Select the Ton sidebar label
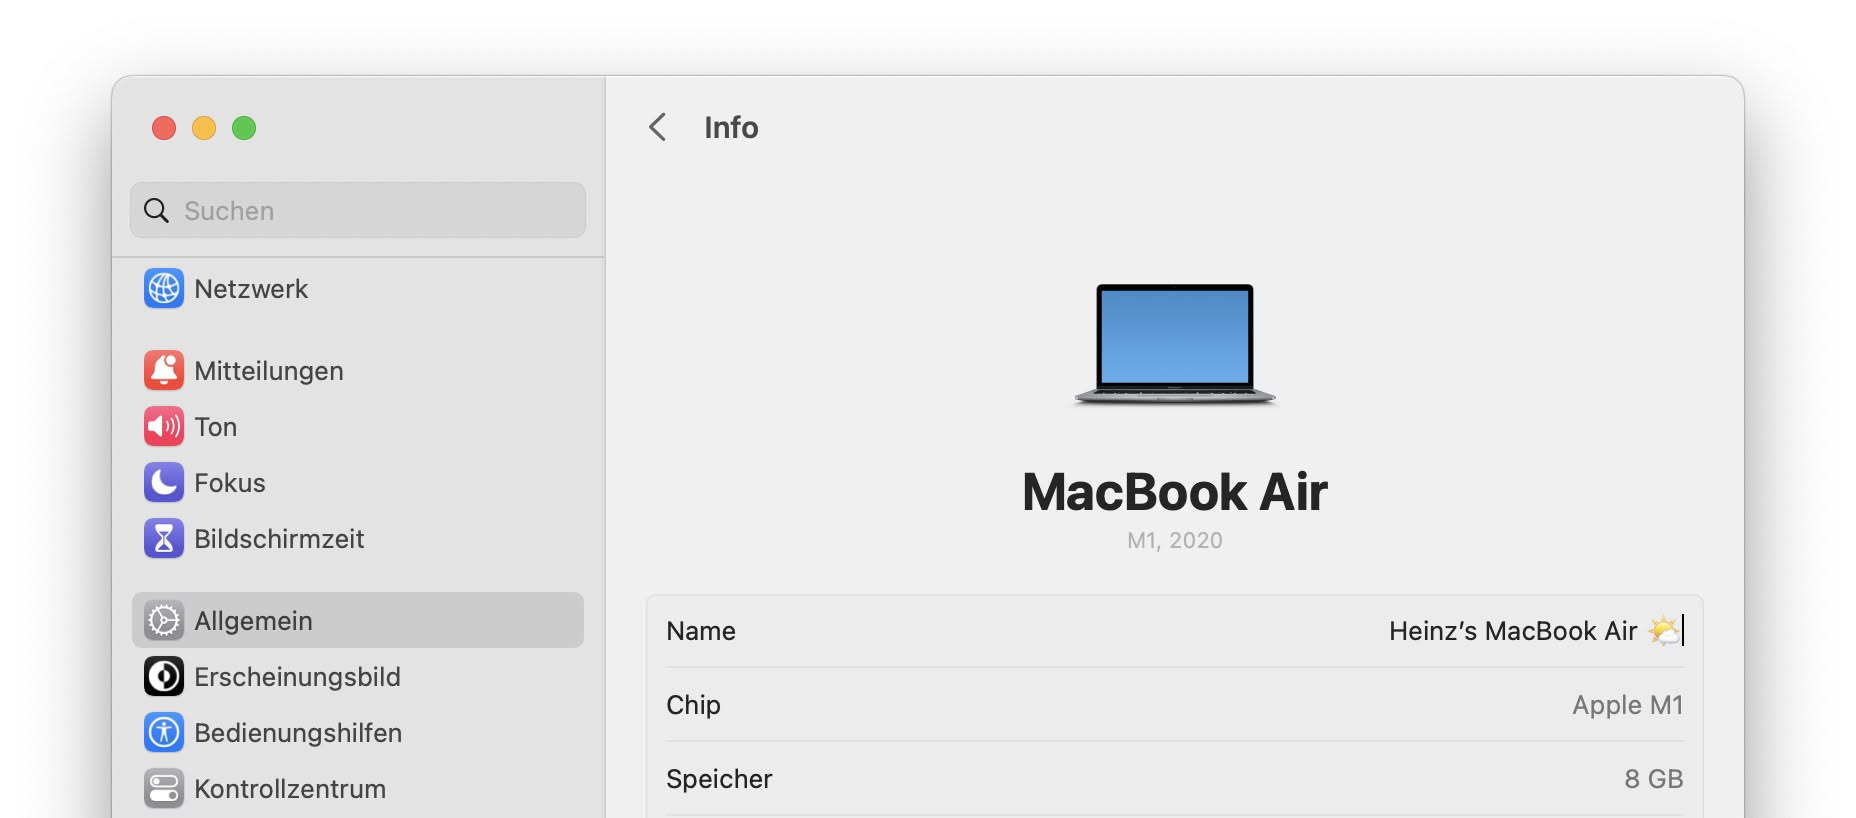Viewport: 1856px width, 818px height. 216,427
